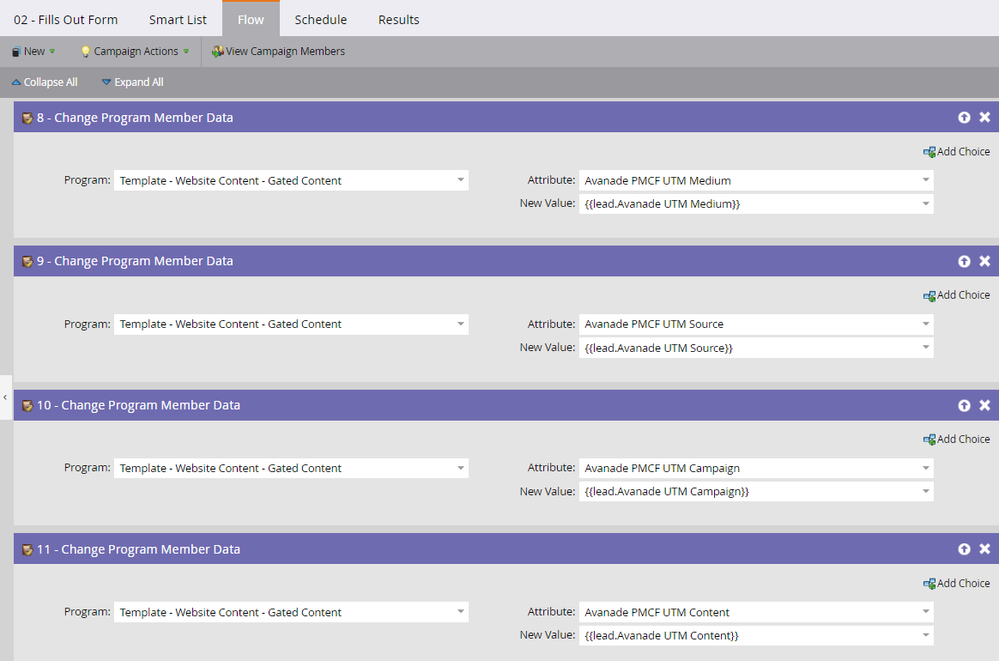This screenshot has height=661, width=999.
Task: Open the Campaign Actions menu
Action: [134, 51]
